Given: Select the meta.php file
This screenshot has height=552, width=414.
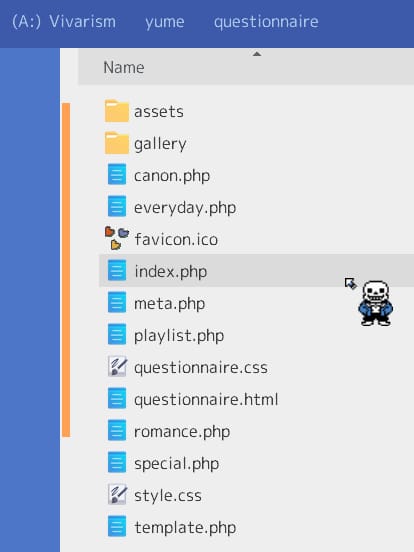Looking at the screenshot, I should 170,304.
